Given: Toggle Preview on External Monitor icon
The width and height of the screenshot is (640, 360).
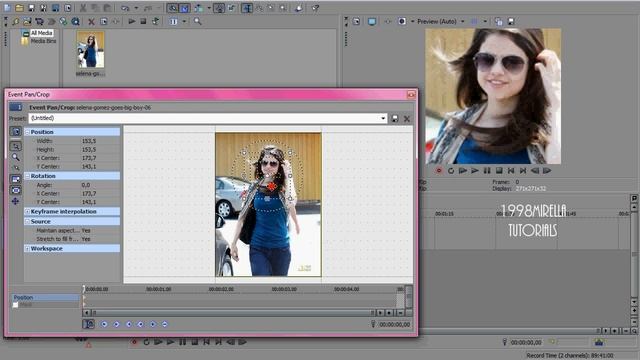Looking at the screenshot, I should click(x=372, y=21).
